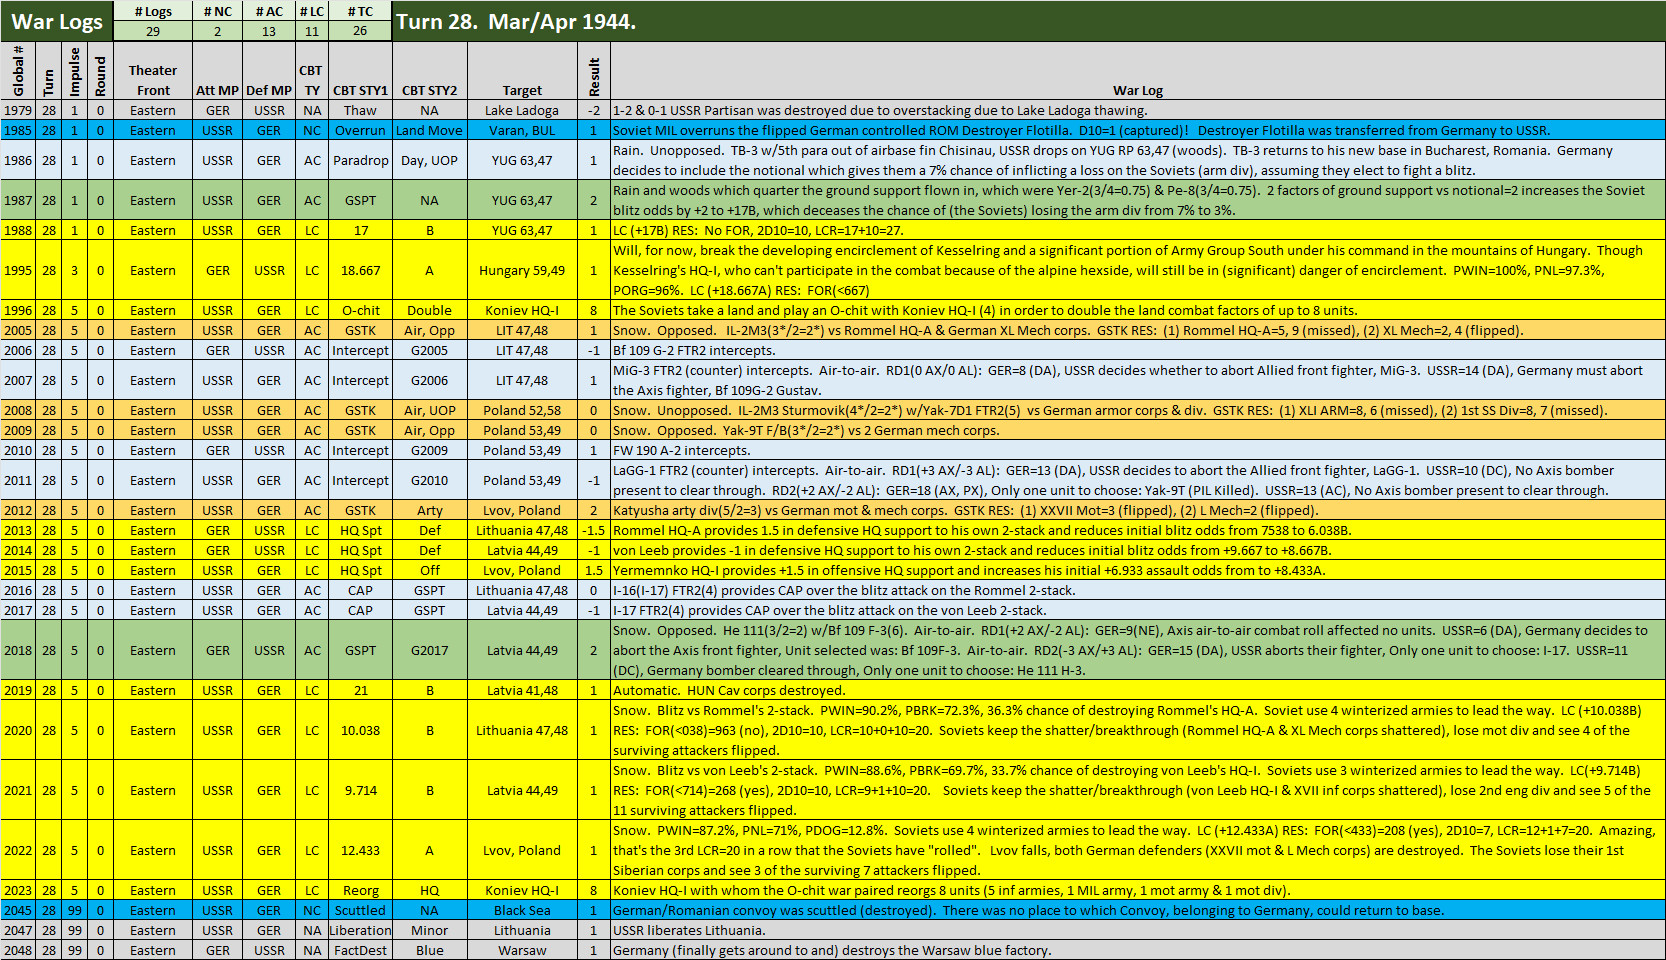This screenshot has width=1666, height=960.
Task: Click the 'Overrun' cell
Action: pyautogui.click(x=360, y=130)
